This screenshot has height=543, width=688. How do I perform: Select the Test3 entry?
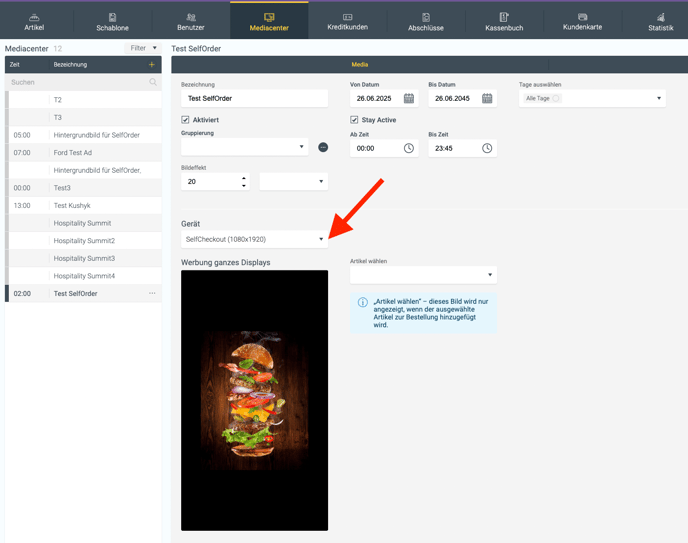tap(83, 188)
